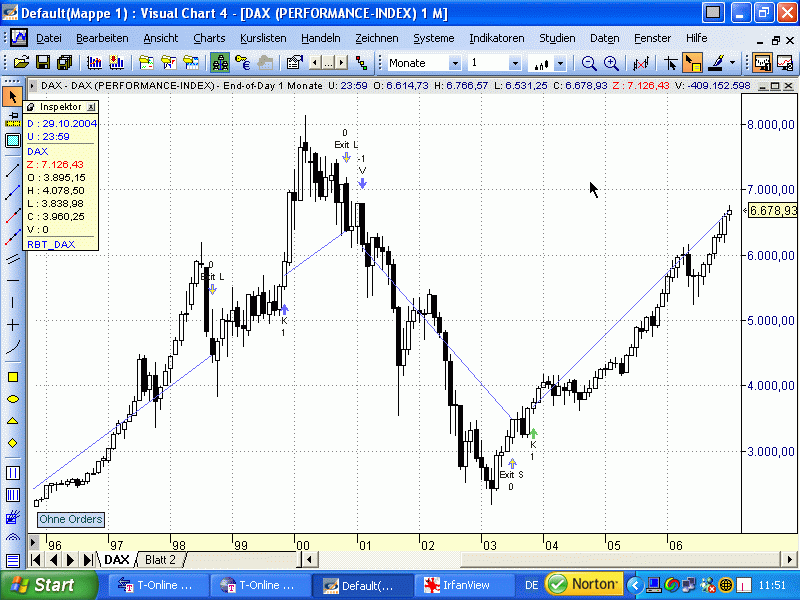Toggle the inspector pointer tool (orange highlighted)
Screen dimensions: 800x600
692,63
